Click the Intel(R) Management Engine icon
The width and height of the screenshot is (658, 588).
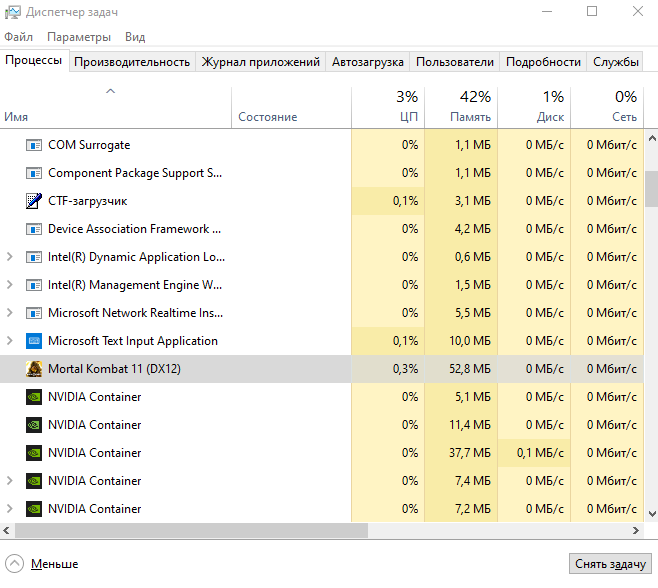click(x=34, y=285)
